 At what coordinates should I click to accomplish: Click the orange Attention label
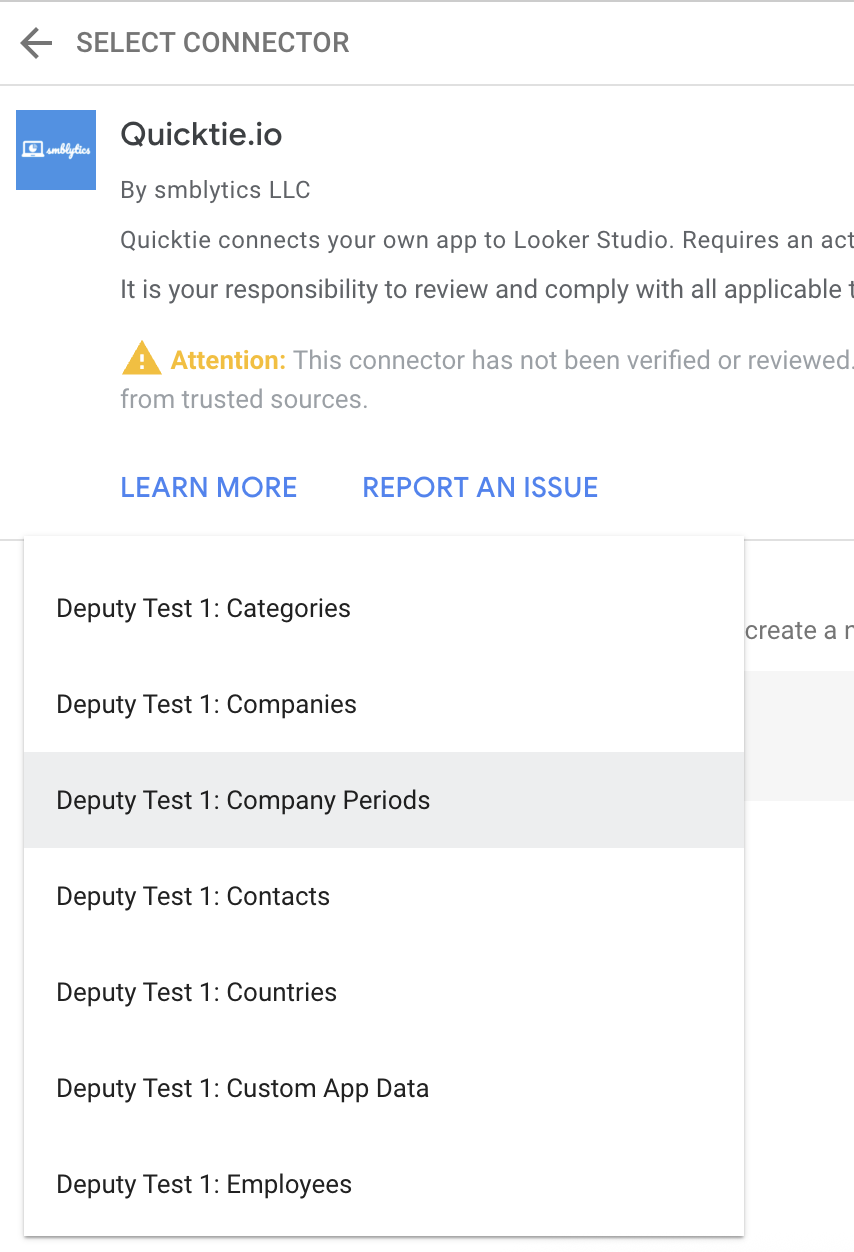tap(228, 360)
